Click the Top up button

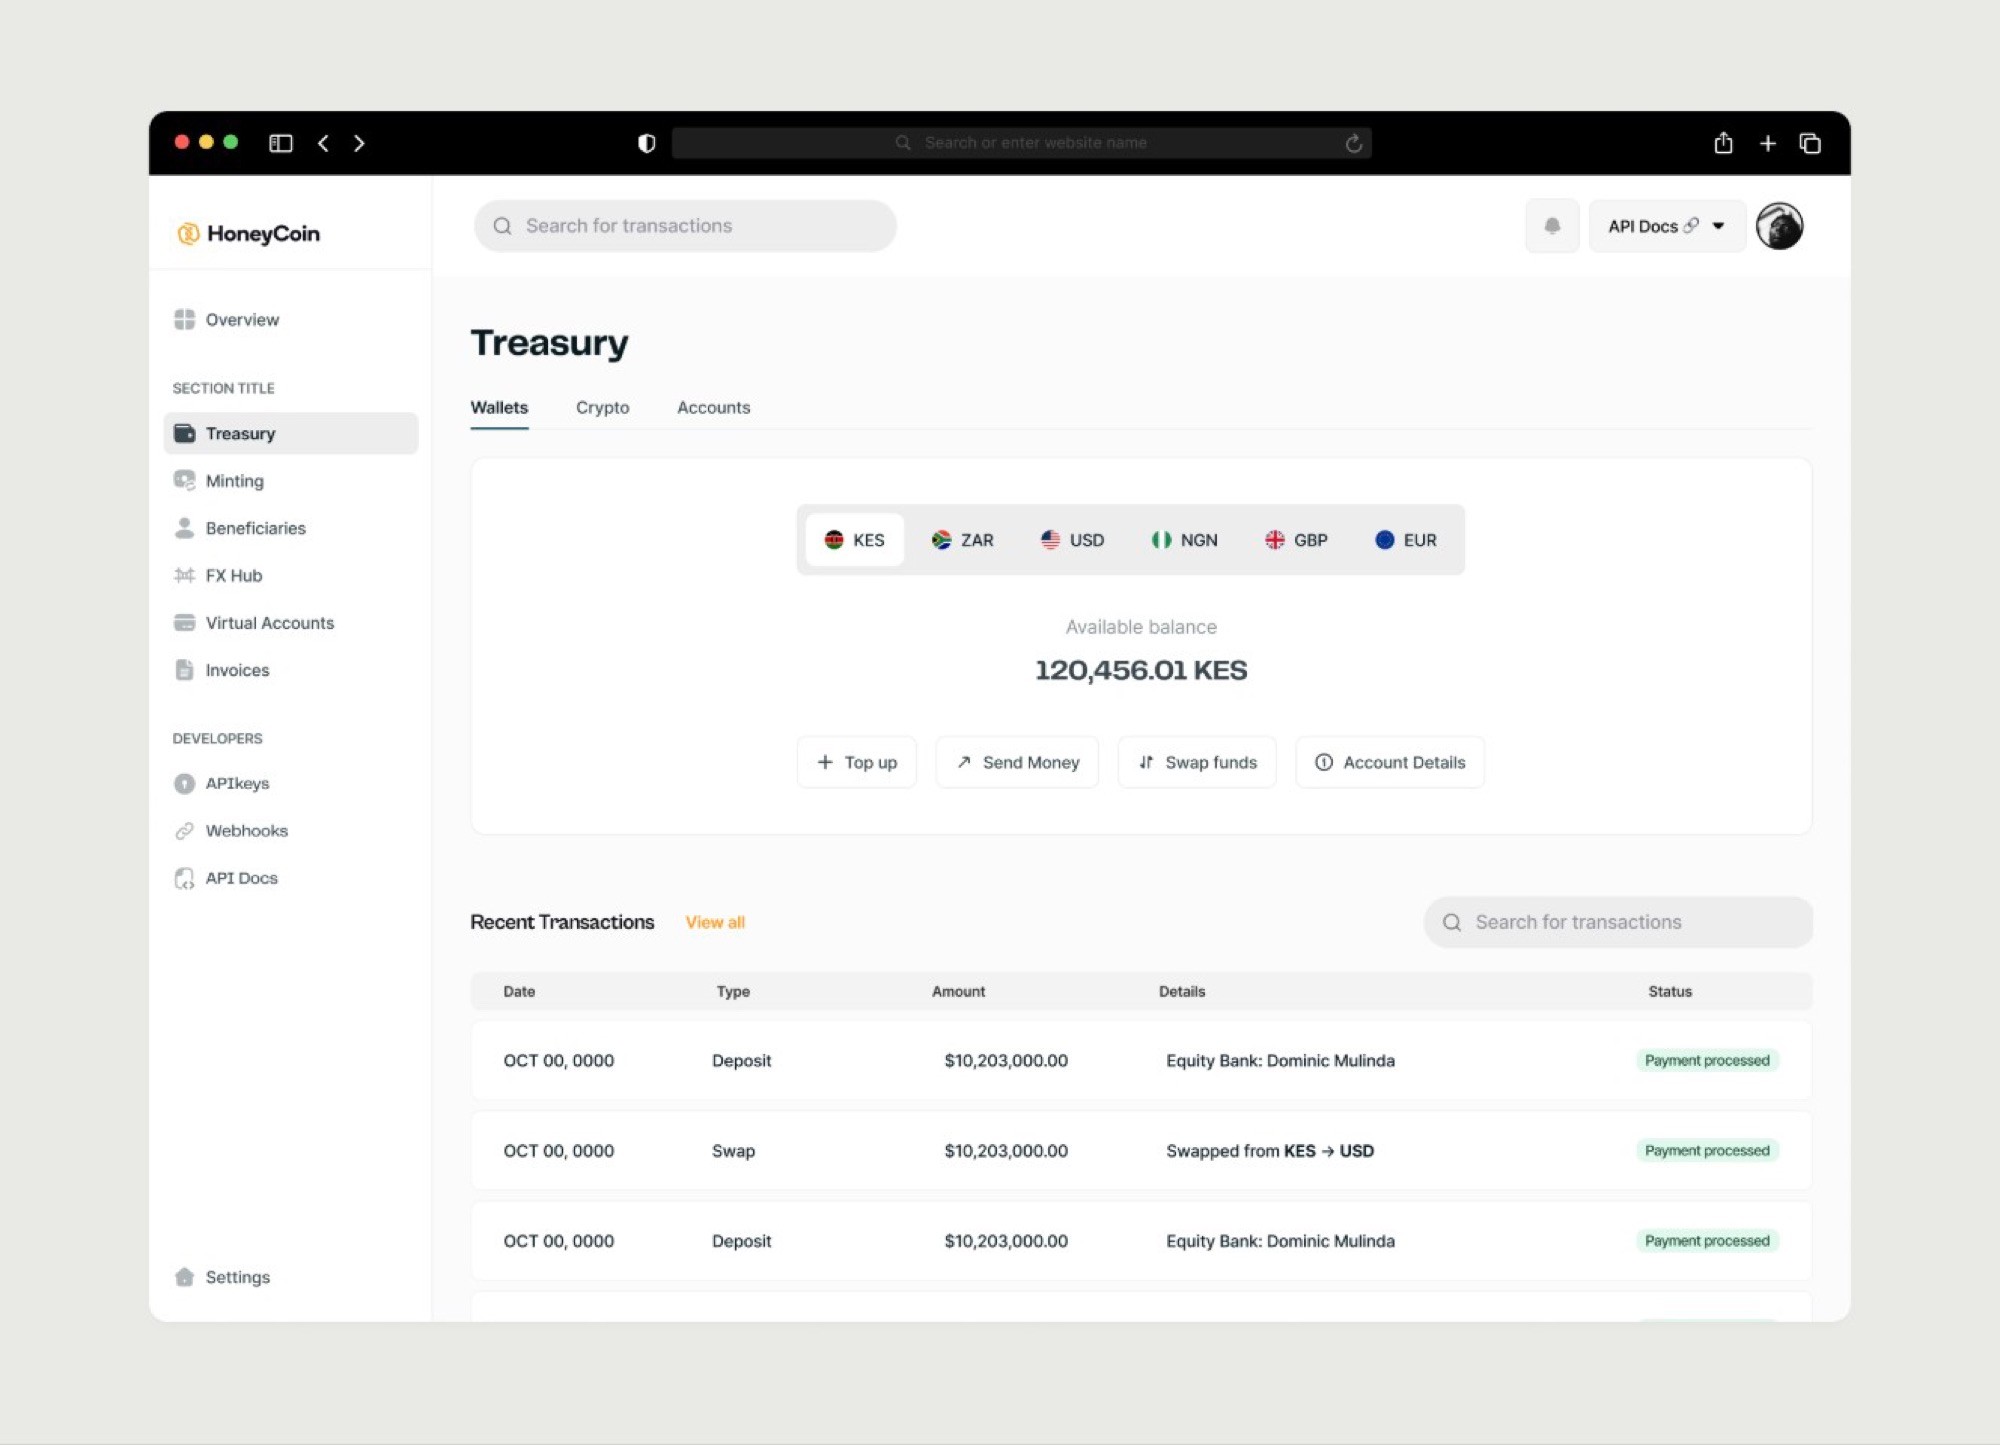pos(857,762)
